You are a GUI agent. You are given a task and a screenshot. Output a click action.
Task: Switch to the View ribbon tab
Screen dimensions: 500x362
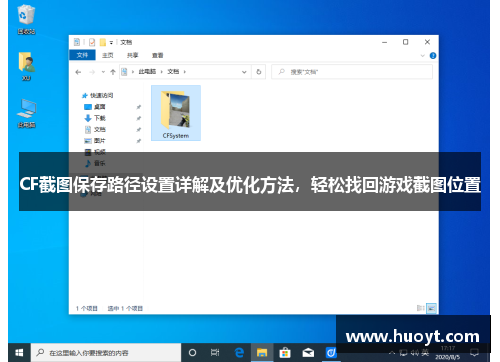point(158,55)
